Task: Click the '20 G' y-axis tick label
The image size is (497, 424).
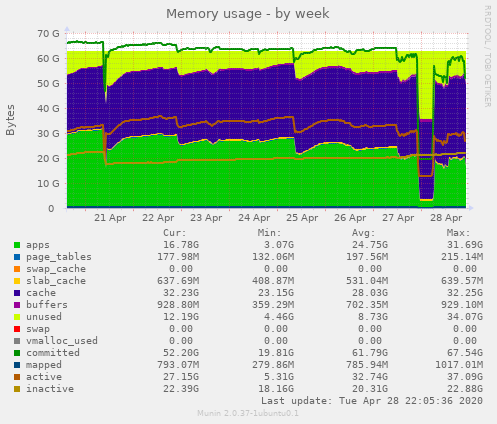Action: point(48,158)
